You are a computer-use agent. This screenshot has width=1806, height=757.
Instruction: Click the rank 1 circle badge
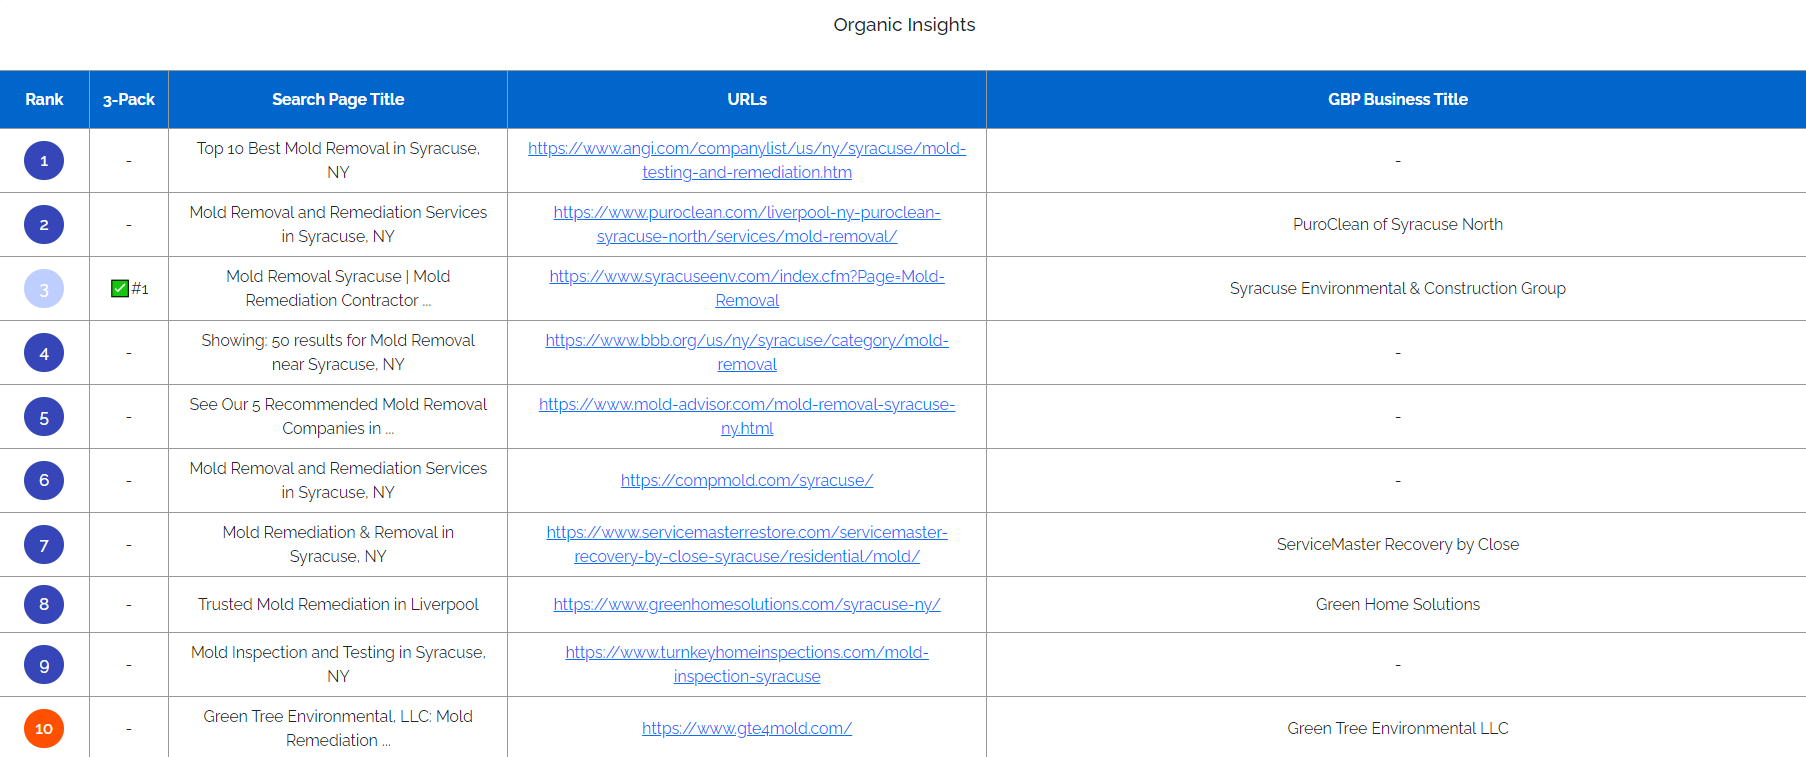tap(44, 160)
